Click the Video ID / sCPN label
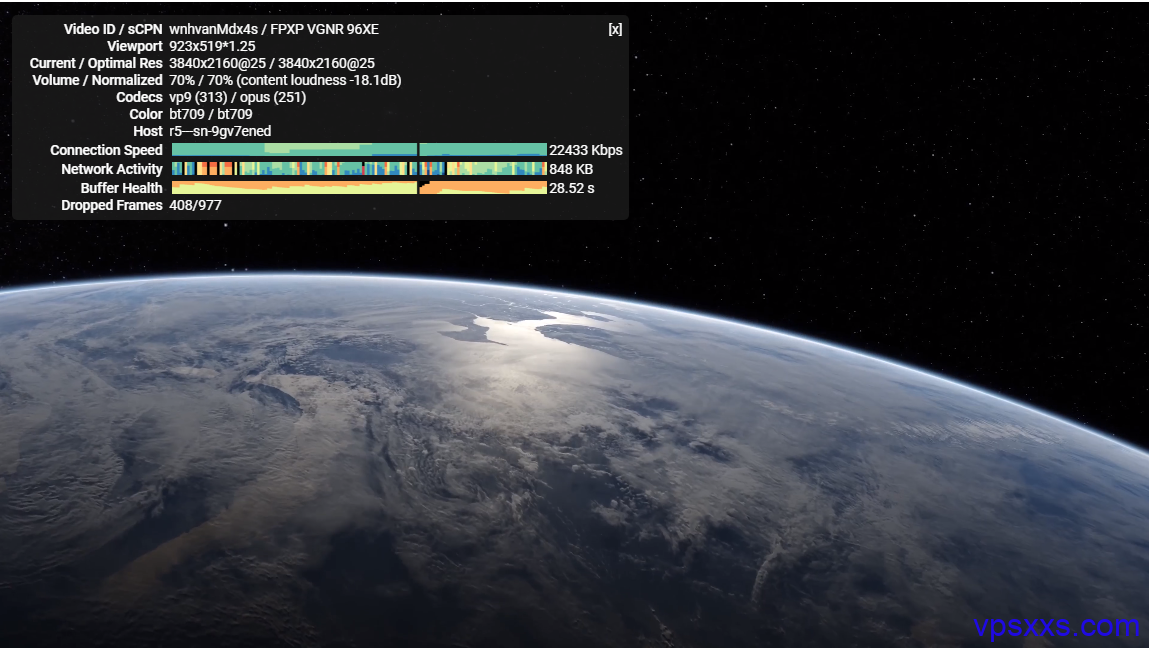1149x648 pixels. pyautogui.click(x=113, y=29)
